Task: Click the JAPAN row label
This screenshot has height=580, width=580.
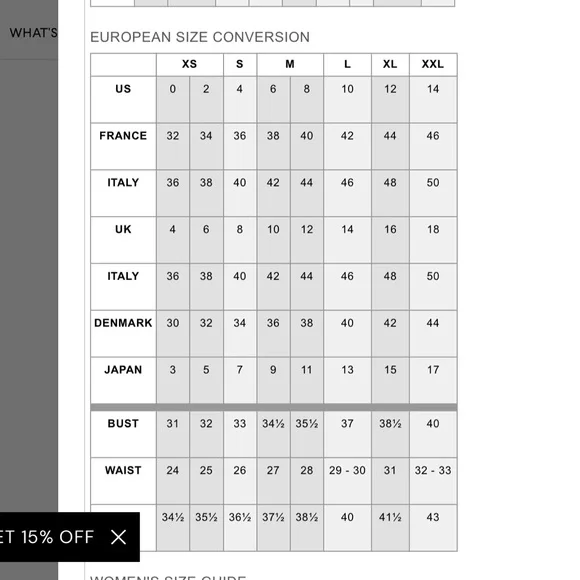Action: 123,370
